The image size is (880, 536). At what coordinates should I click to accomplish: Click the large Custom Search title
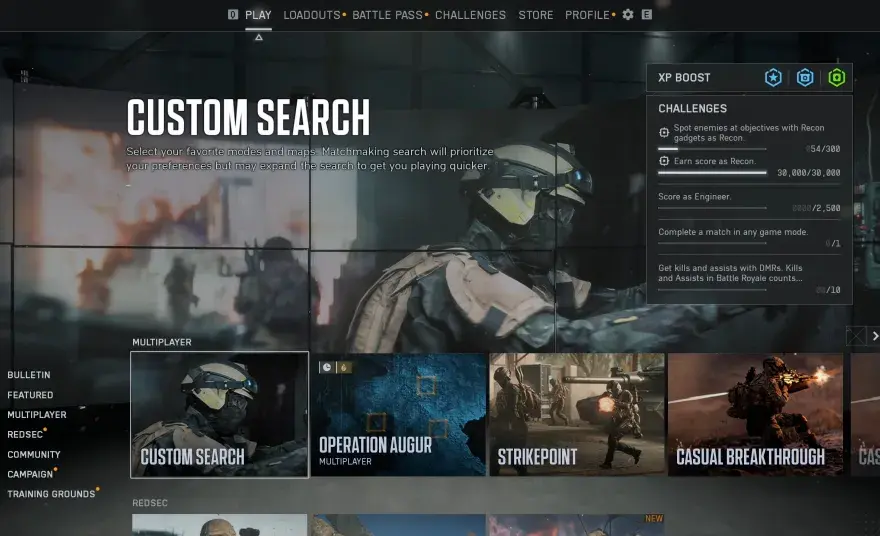248,117
